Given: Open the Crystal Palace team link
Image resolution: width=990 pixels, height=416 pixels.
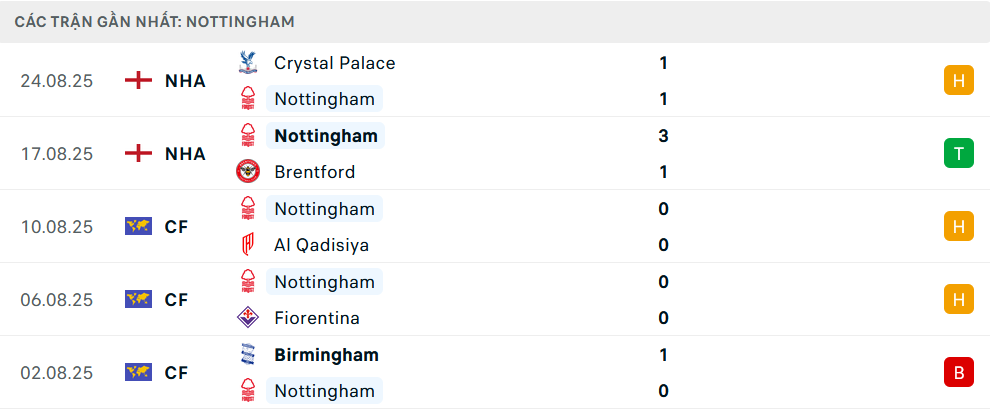Looking at the screenshot, I should pyautogui.click(x=334, y=63).
